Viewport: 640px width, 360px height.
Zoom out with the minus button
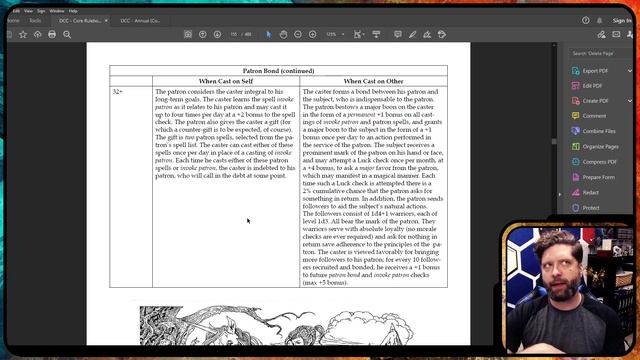(298, 35)
